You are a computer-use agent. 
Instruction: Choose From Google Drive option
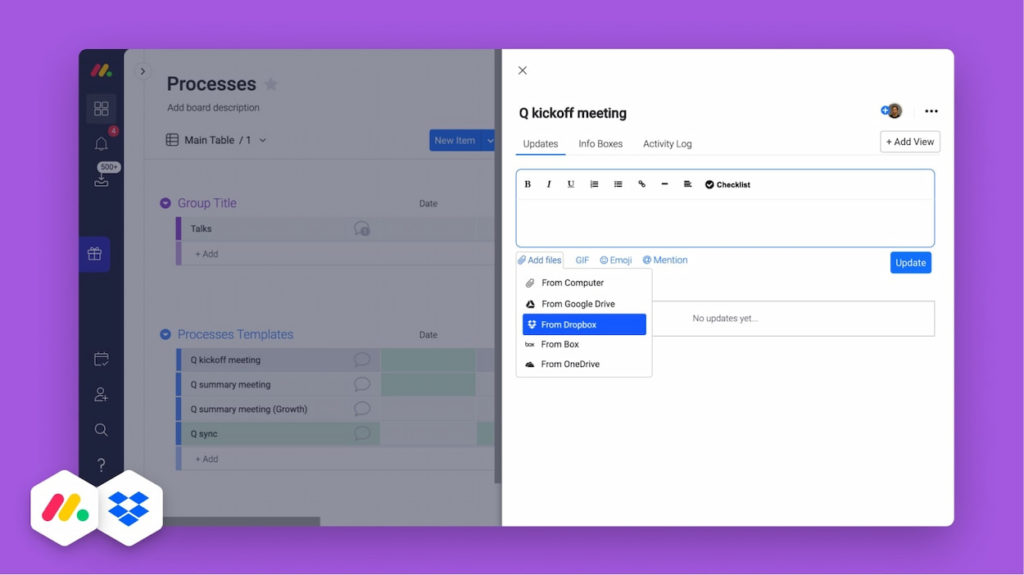tap(584, 304)
